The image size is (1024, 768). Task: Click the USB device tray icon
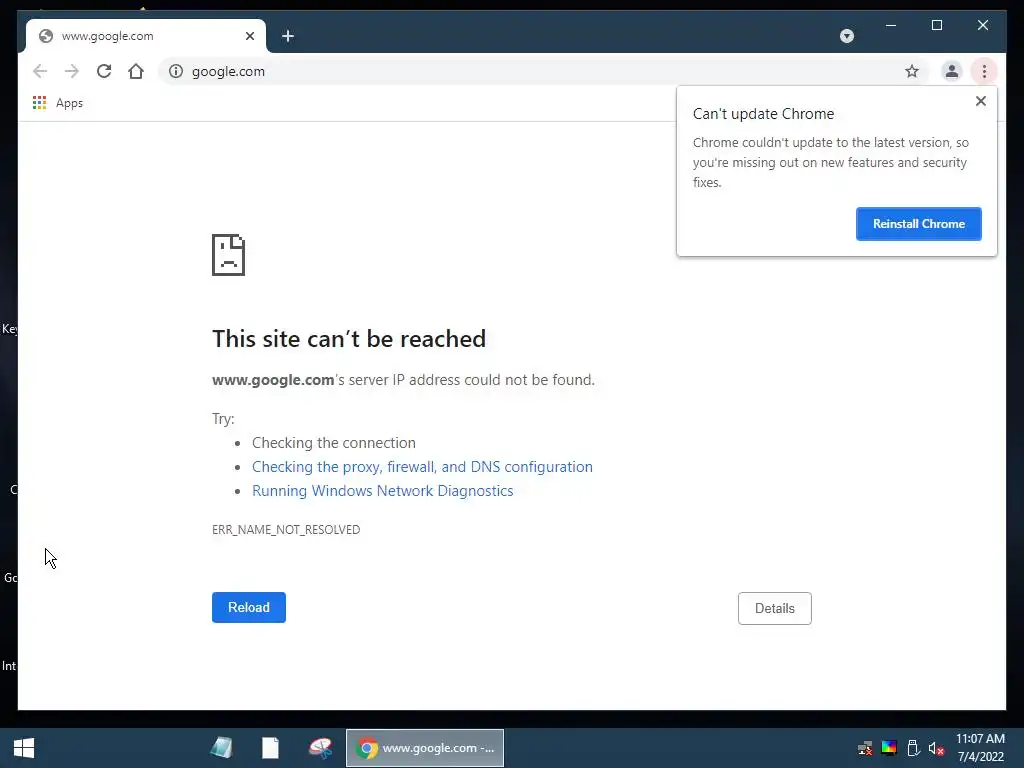point(913,748)
